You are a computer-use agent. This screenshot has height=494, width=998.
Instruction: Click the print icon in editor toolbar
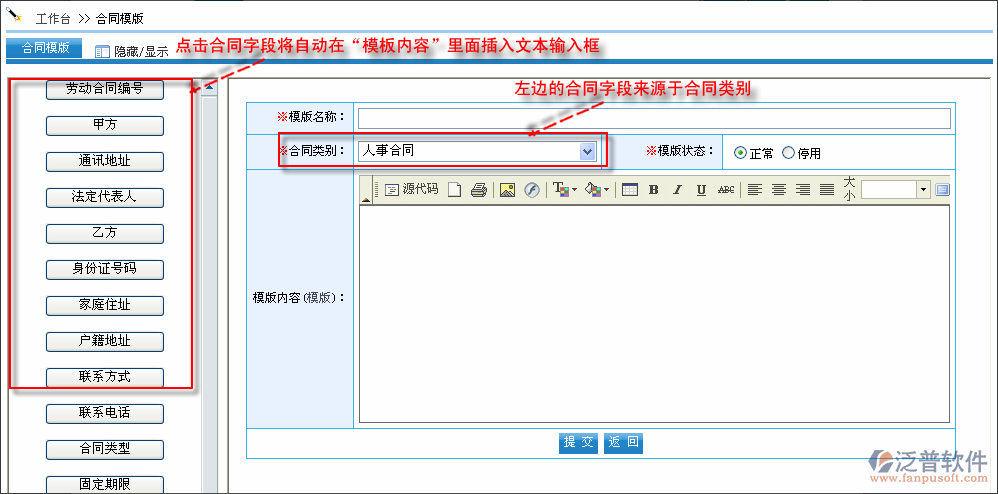pyautogui.click(x=479, y=190)
